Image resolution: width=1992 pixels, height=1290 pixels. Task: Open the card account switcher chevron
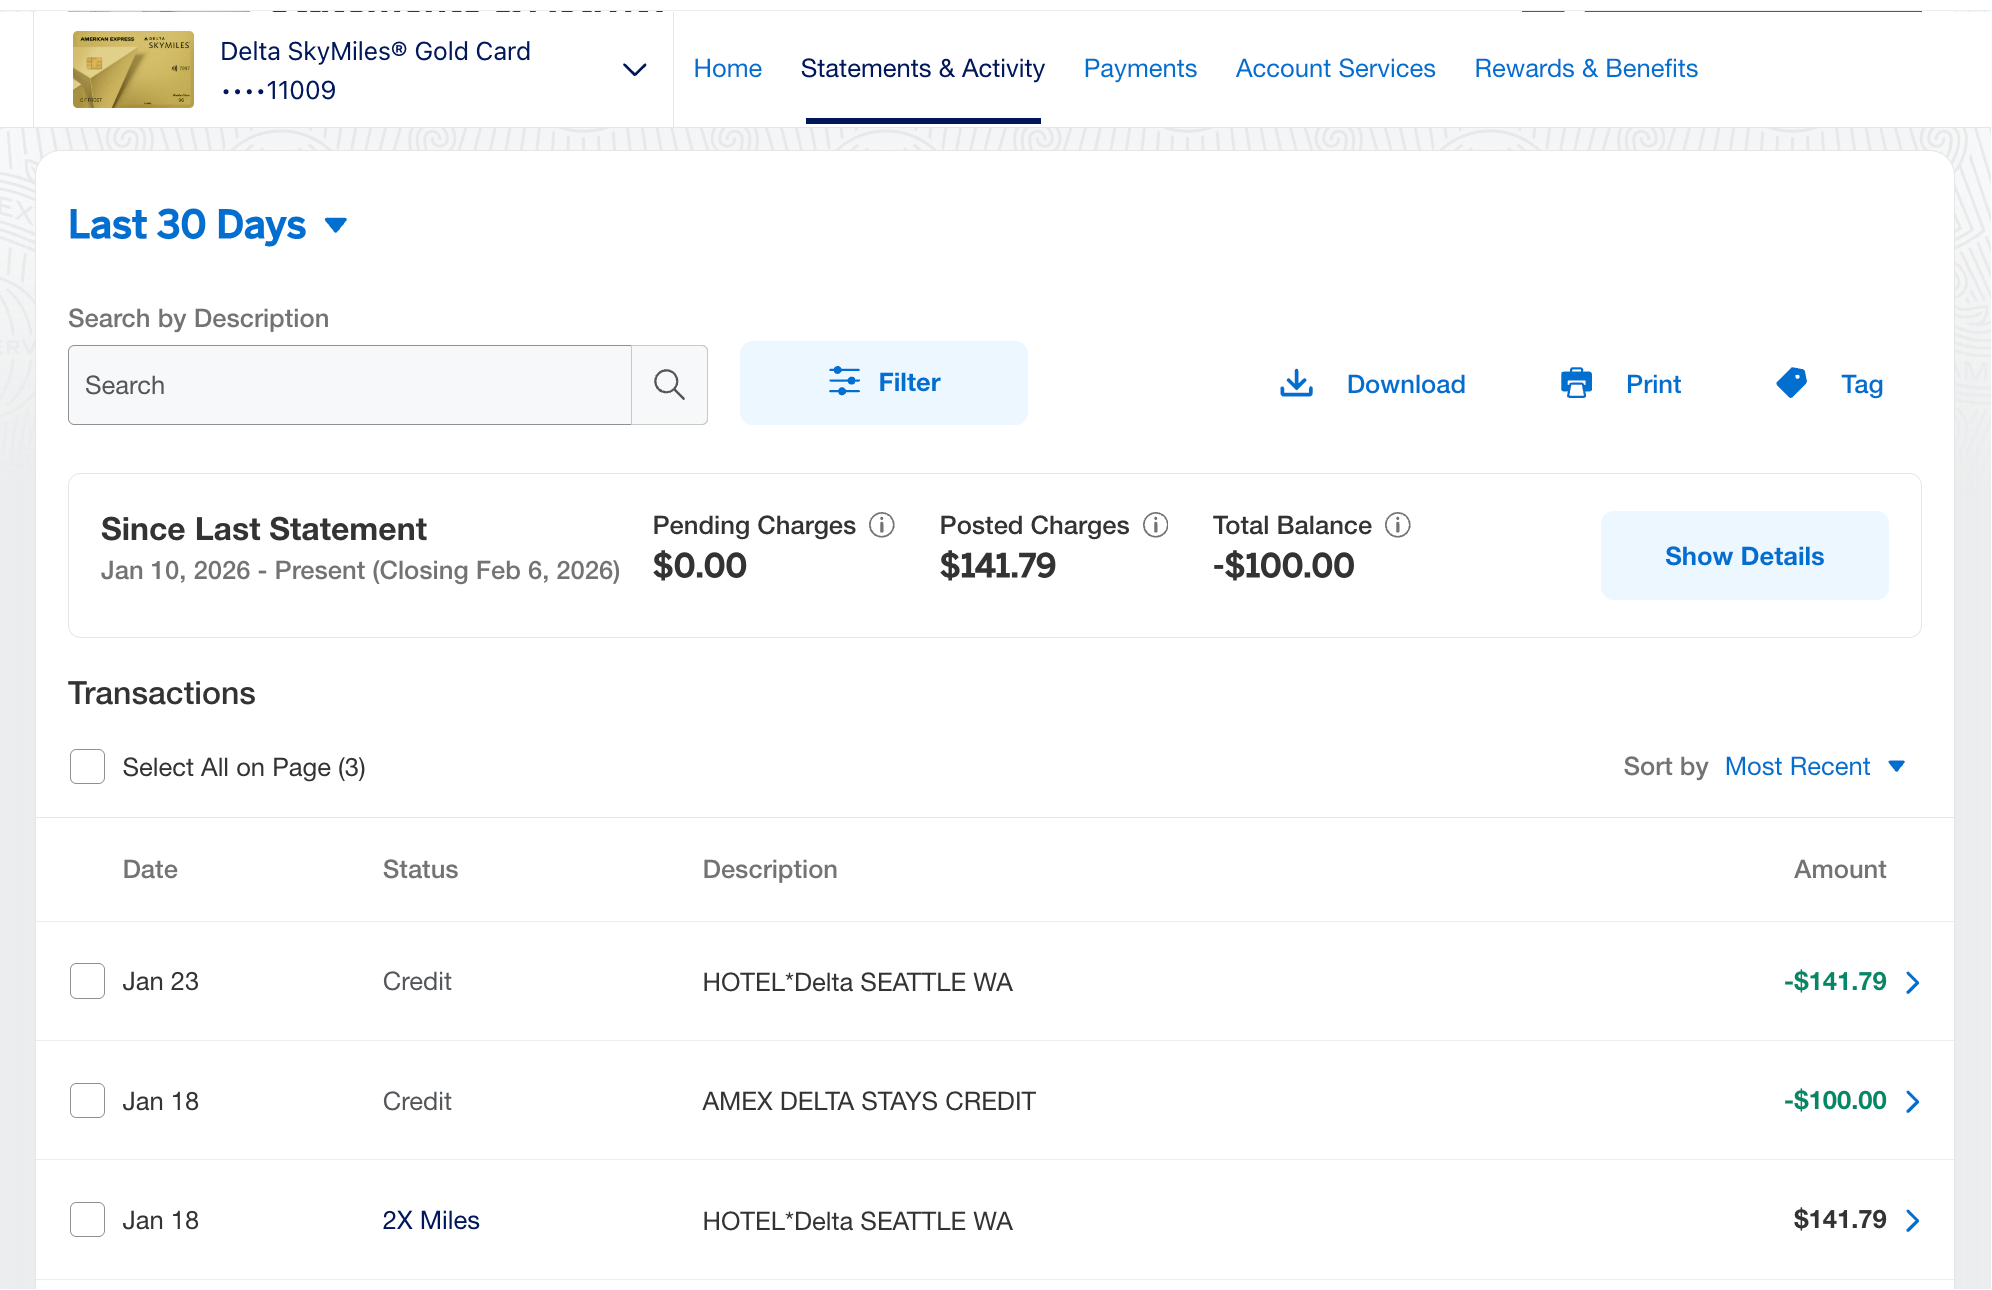pyautogui.click(x=634, y=69)
